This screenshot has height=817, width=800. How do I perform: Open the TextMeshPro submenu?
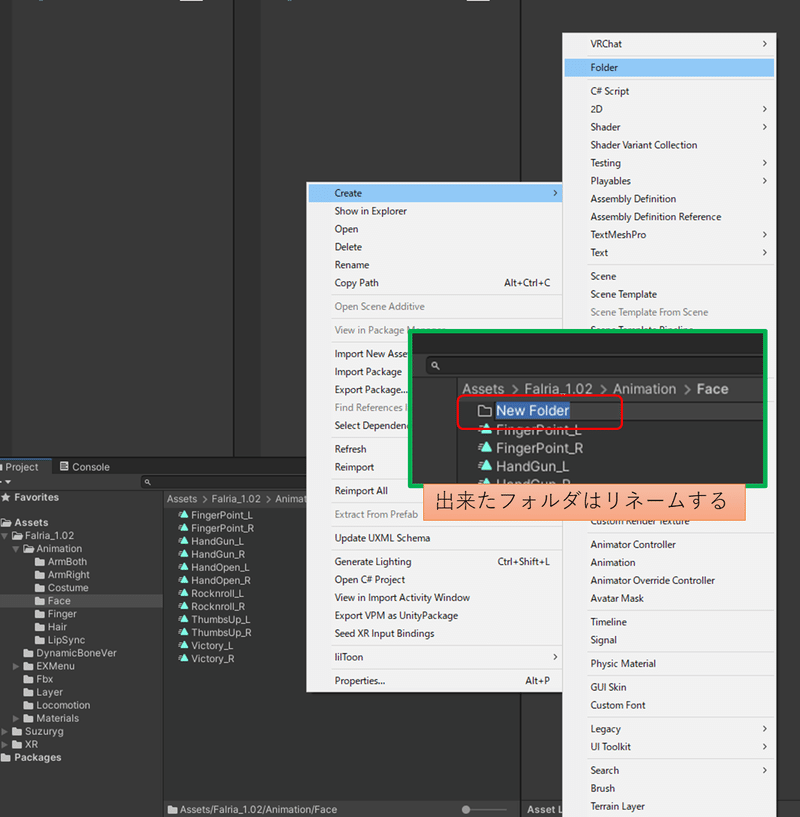point(669,234)
